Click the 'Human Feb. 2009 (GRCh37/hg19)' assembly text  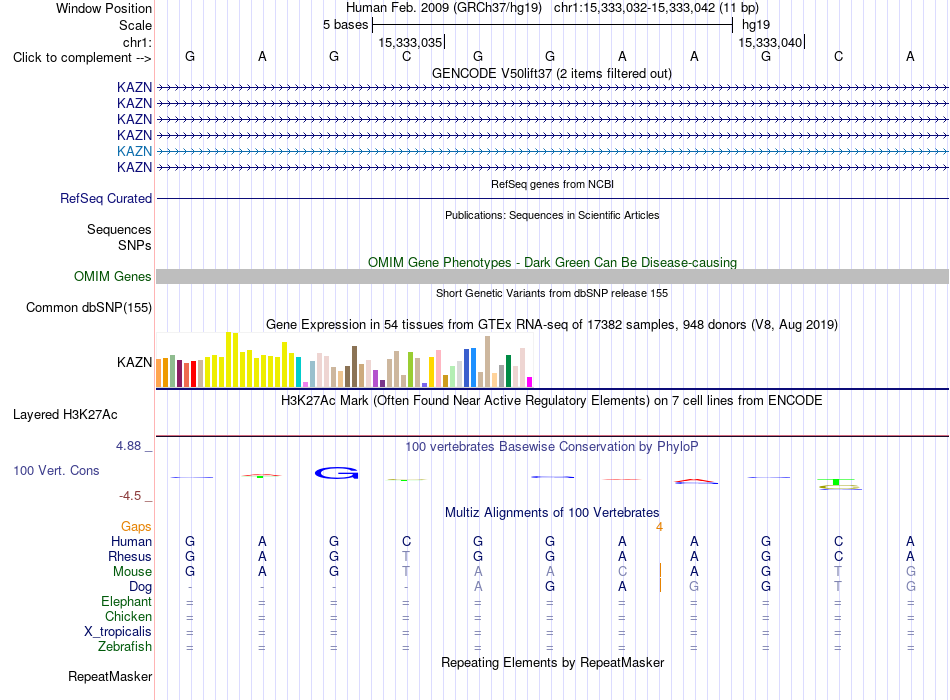(x=444, y=8)
